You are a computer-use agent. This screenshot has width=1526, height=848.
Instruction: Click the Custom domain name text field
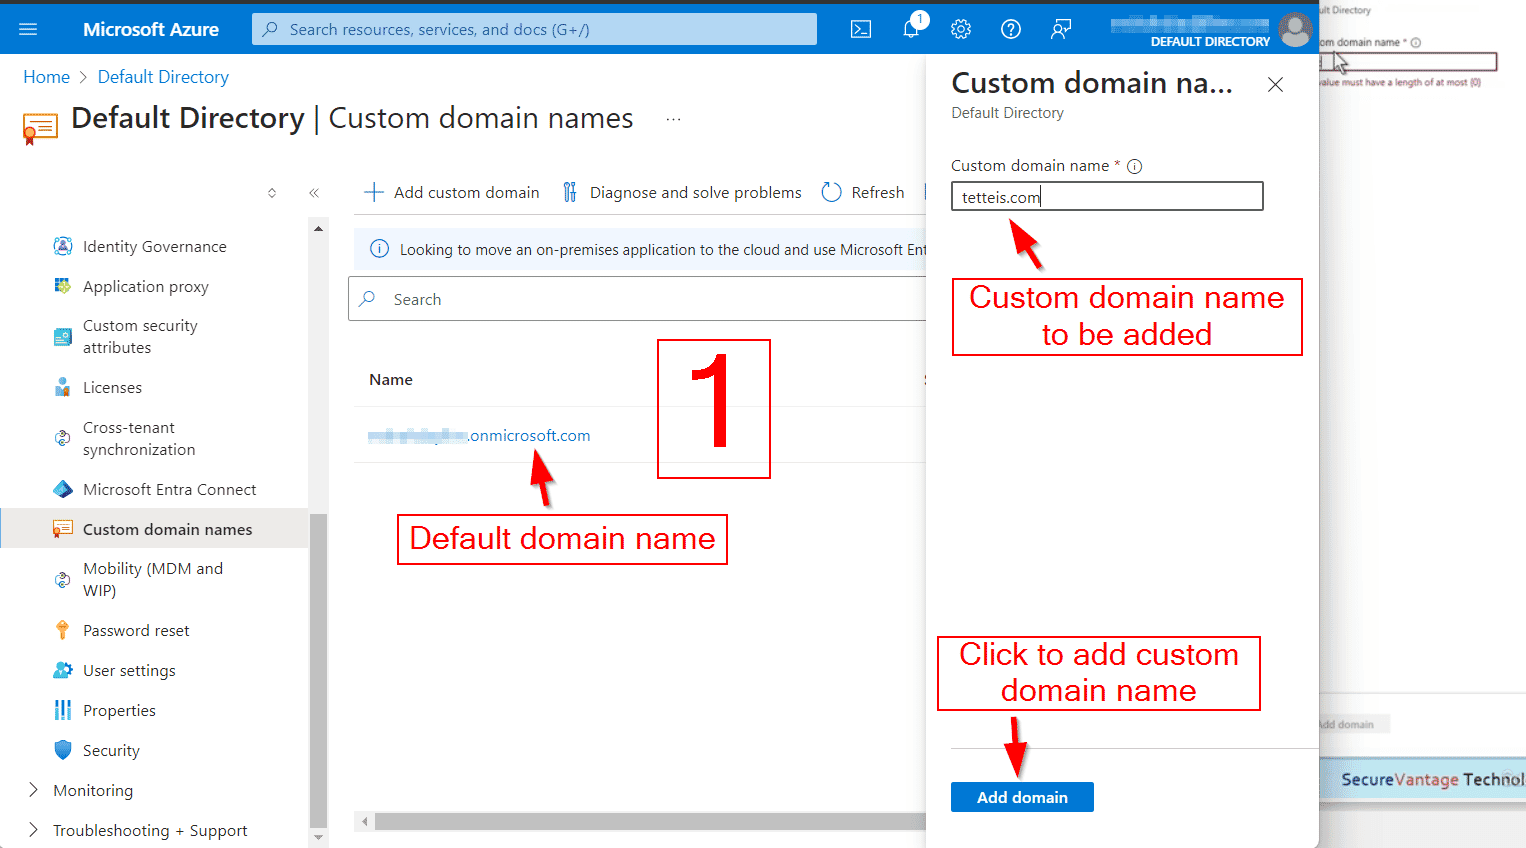click(x=1107, y=196)
